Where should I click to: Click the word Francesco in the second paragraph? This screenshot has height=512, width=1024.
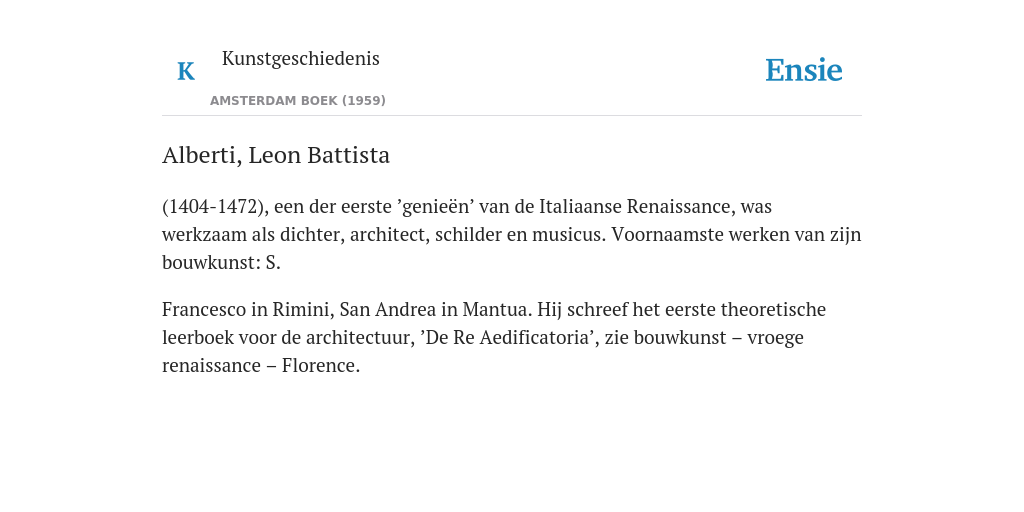click(x=204, y=309)
